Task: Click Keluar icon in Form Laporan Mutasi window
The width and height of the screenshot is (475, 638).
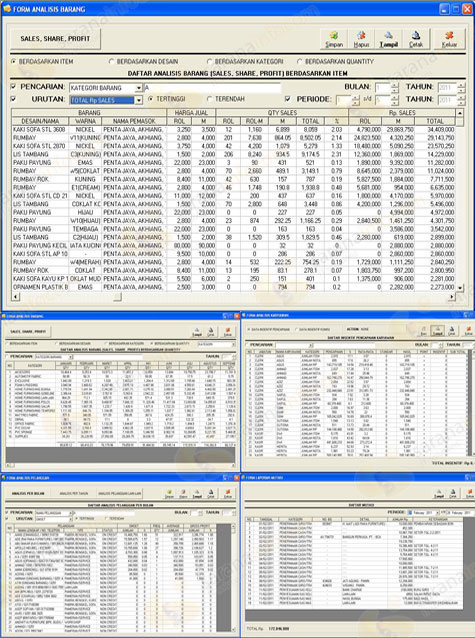Action: click(x=469, y=494)
